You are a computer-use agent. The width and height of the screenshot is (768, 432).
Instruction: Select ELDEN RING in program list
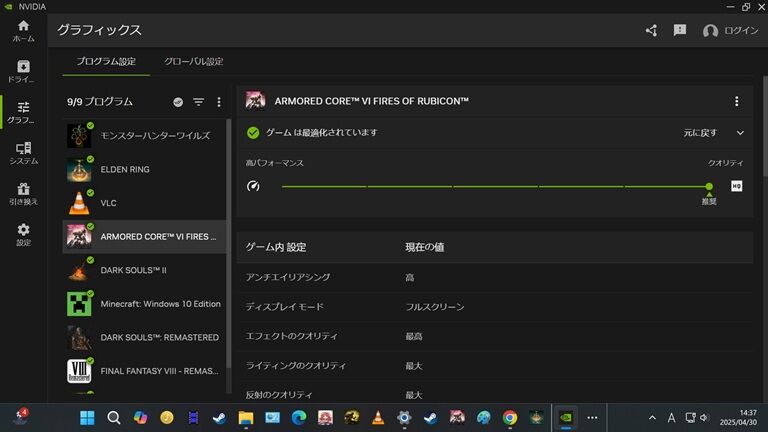click(144, 169)
